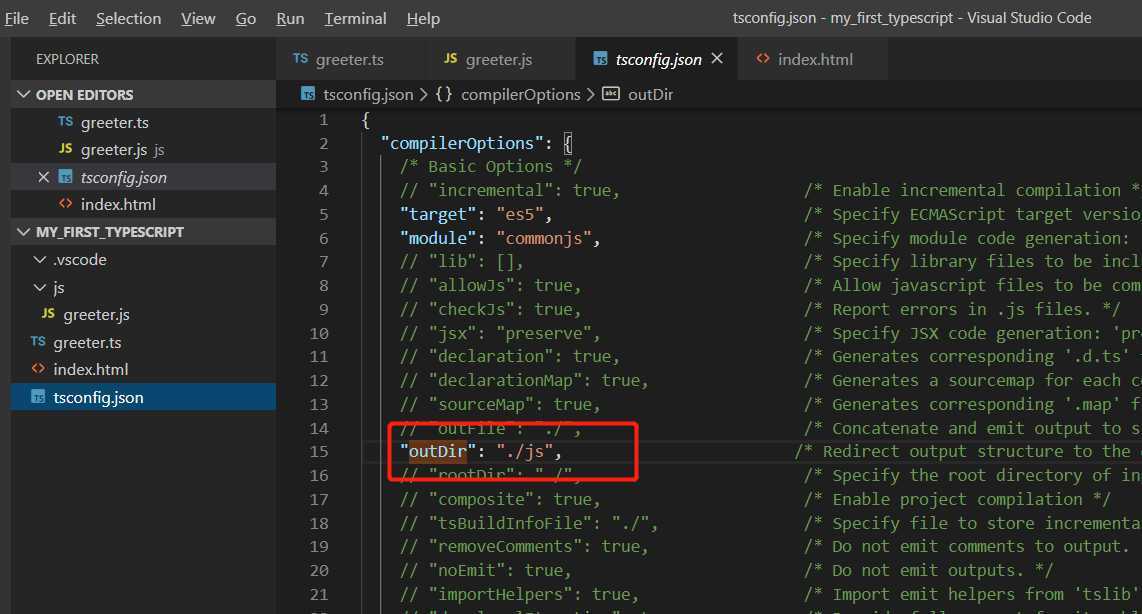Click the HTML icon on index.html tab
This screenshot has width=1142, height=614.
[763, 58]
